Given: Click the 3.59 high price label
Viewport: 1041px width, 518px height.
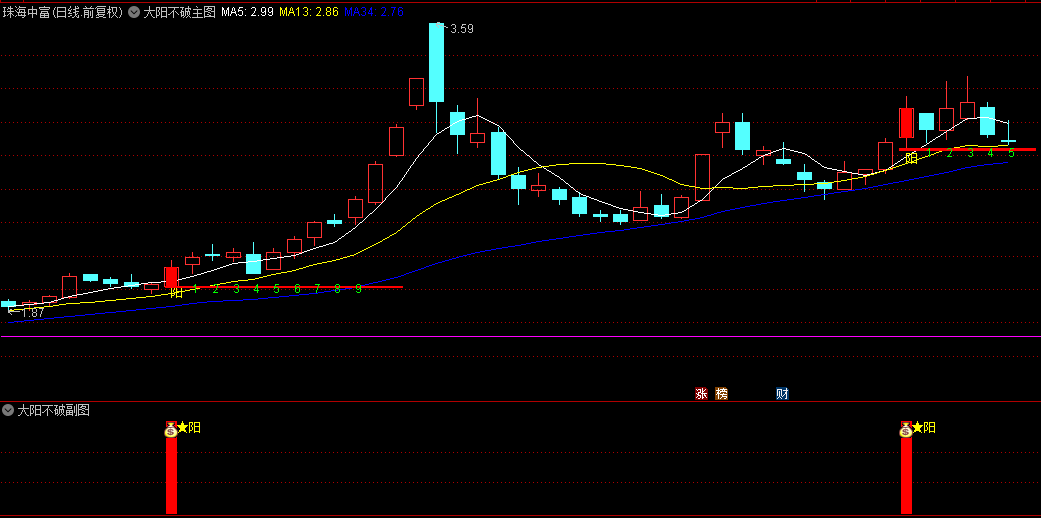Looking at the screenshot, I should point(462,29).
